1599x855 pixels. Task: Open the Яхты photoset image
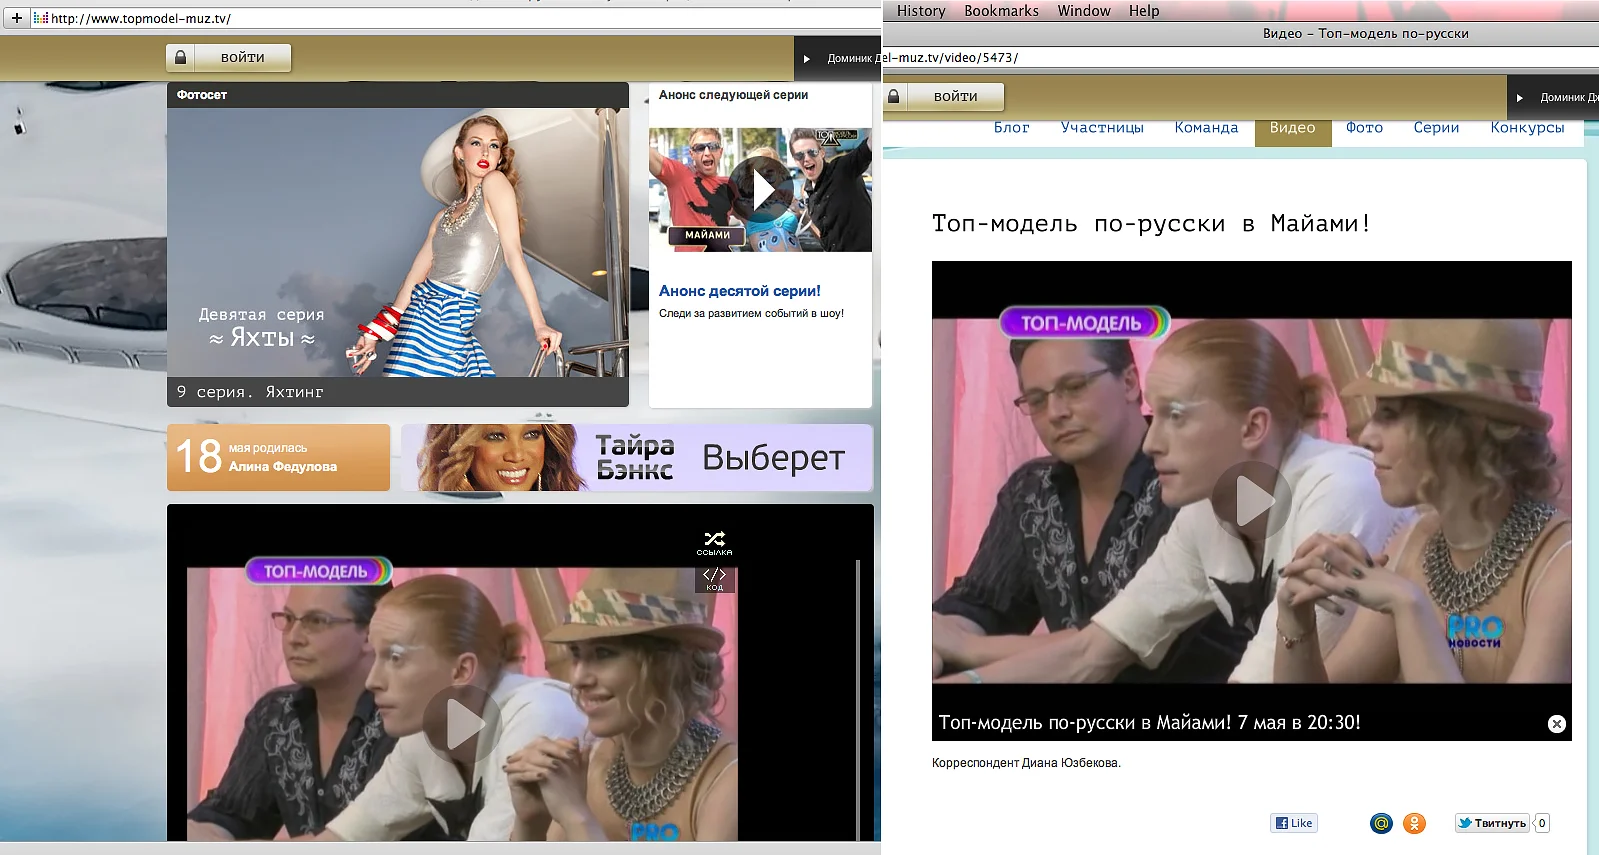coord(398,242)
